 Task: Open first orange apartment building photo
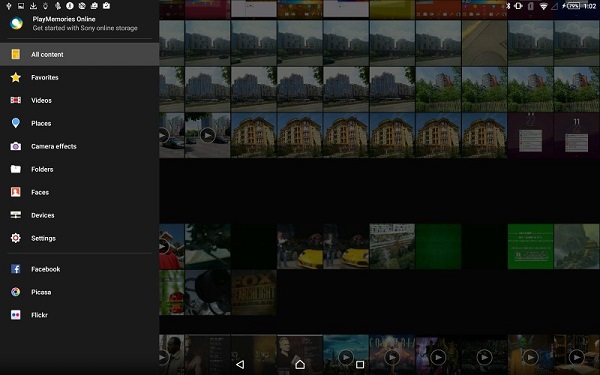pos(254,135)
